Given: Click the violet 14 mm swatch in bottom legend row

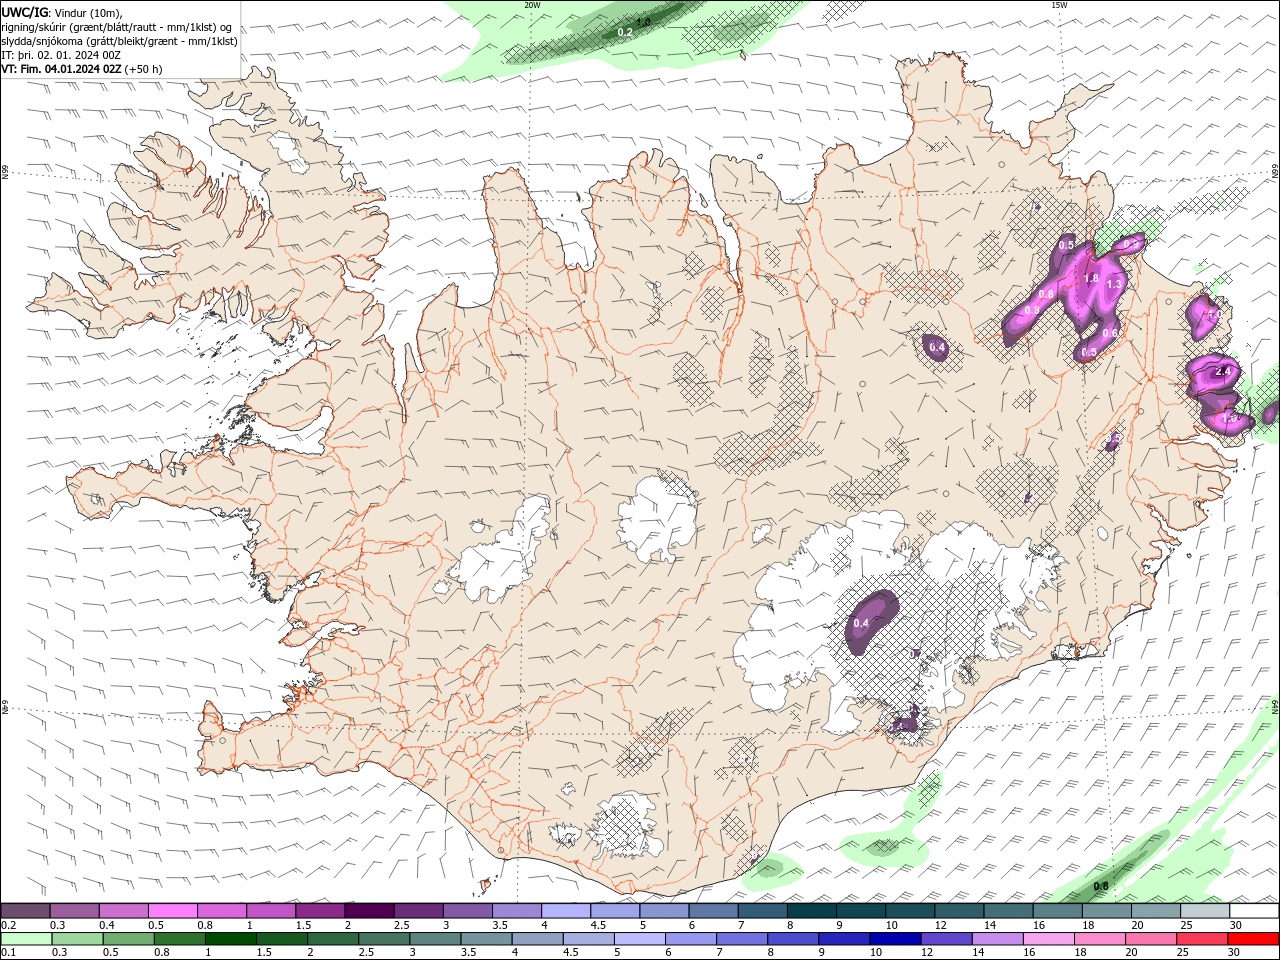Looking at the screenshot, I should click(997, 939).
